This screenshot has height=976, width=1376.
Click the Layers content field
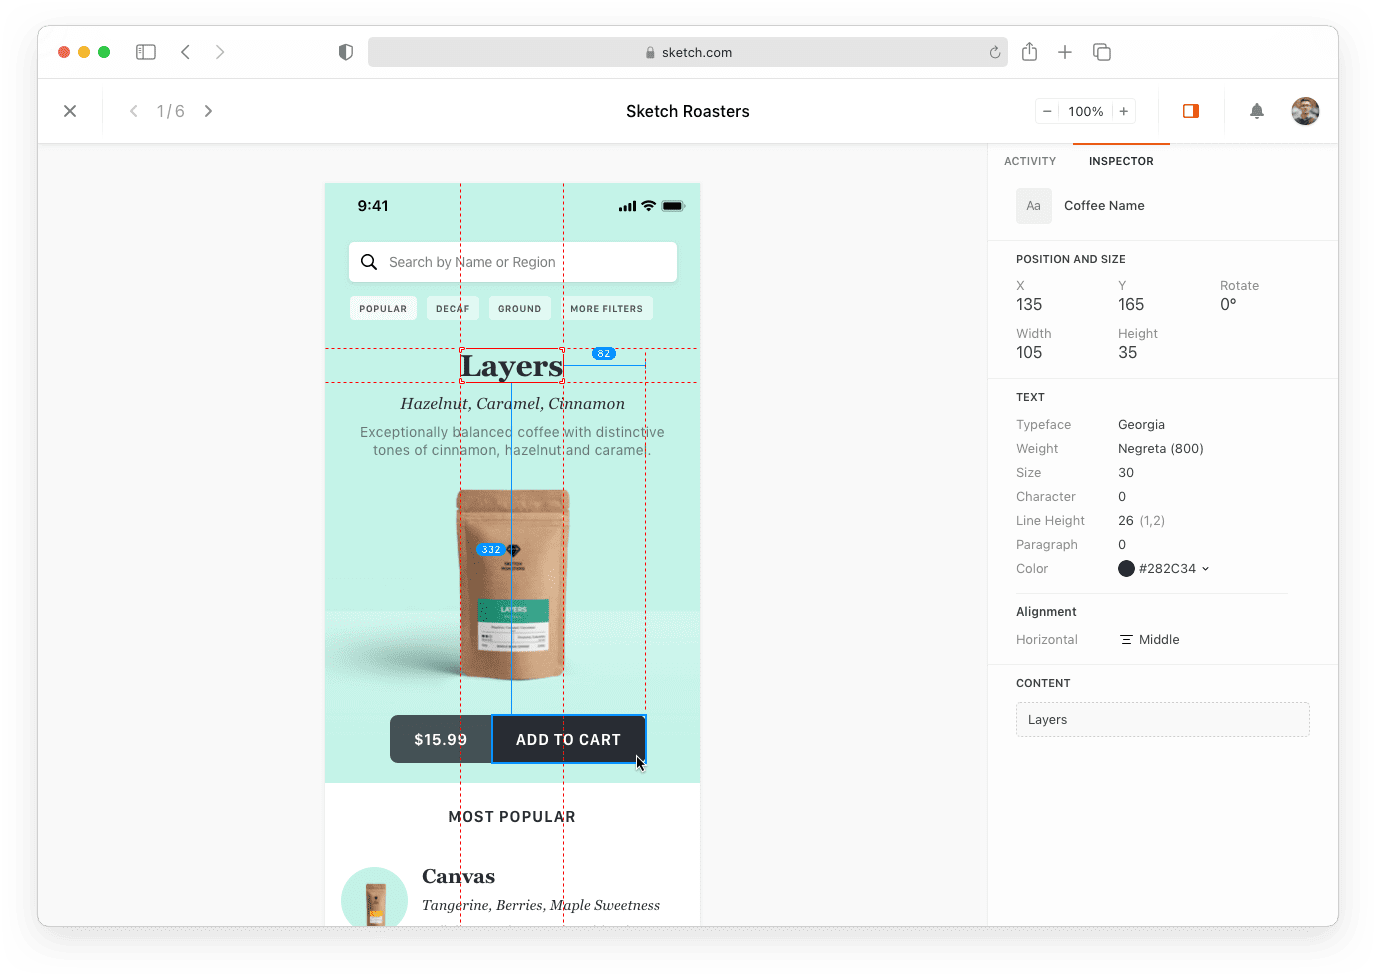pos(1163,720)
